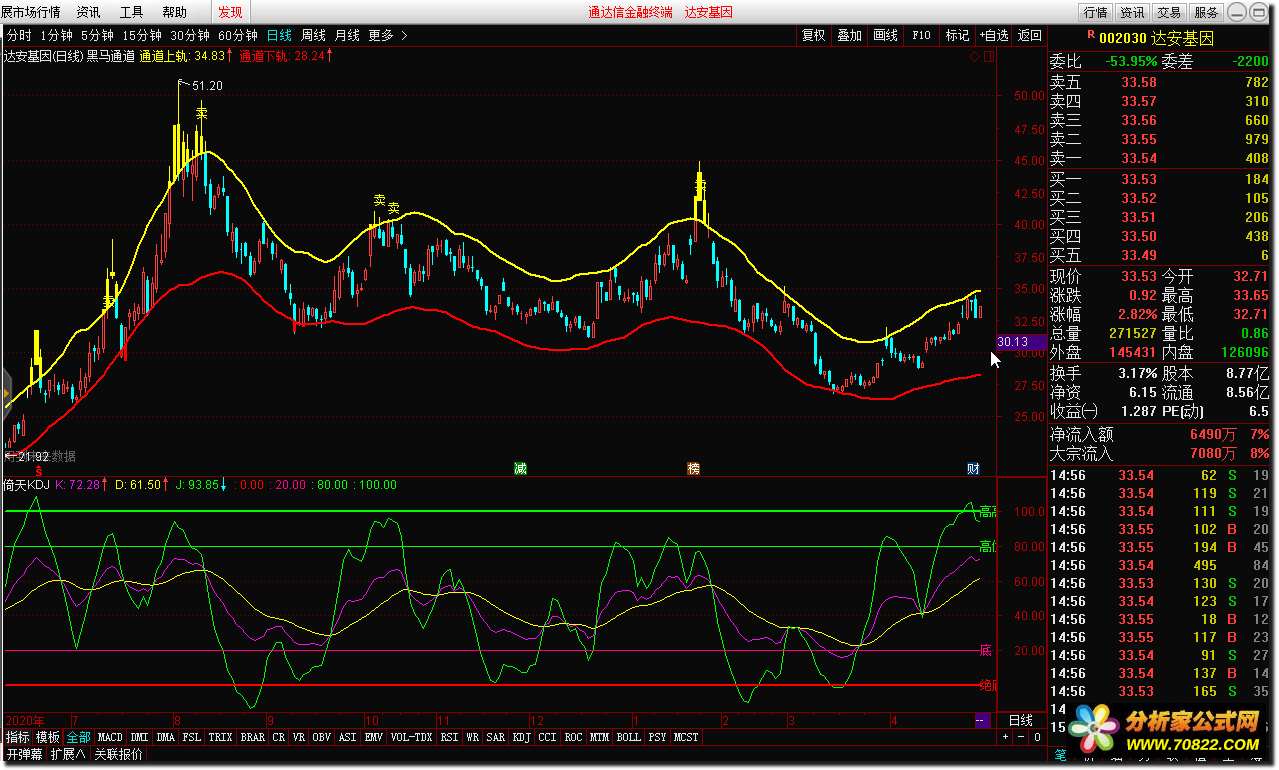The image size is (1279, 770).
Task: Select the 全部 indicator category
Action: click(x=79, y=737)
